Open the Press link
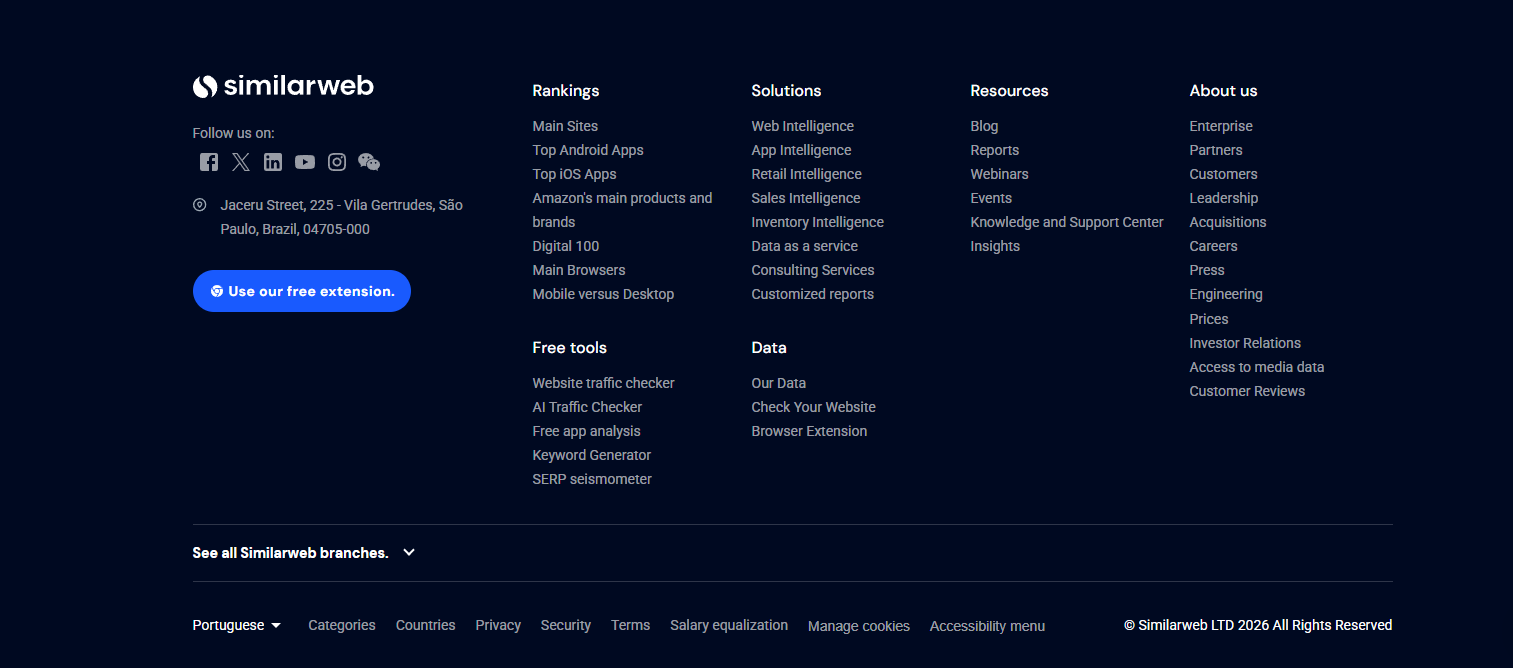 1207,270
